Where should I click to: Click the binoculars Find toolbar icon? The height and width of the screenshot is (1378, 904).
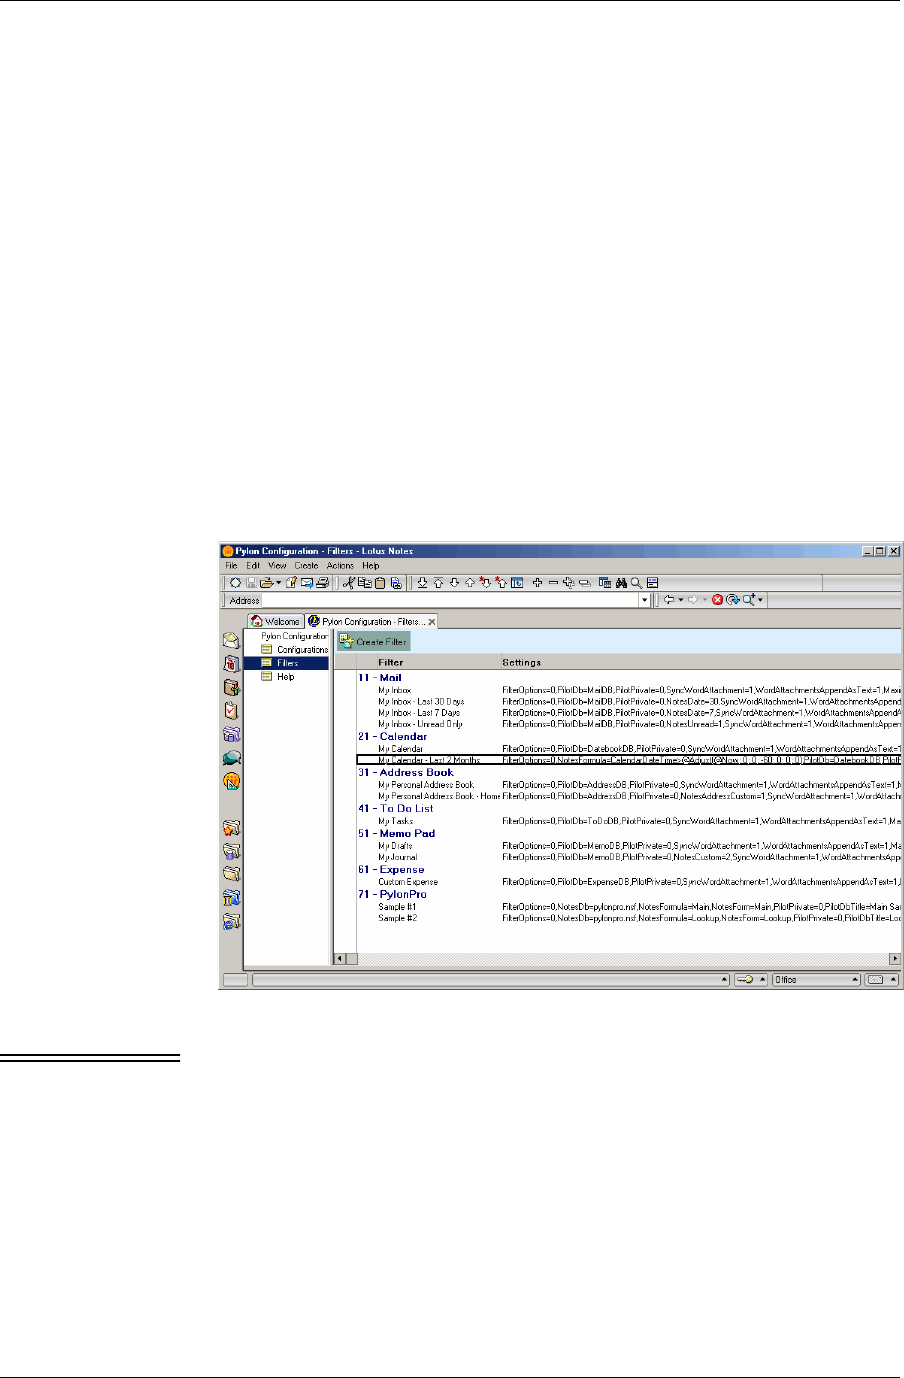click(621, 583)
